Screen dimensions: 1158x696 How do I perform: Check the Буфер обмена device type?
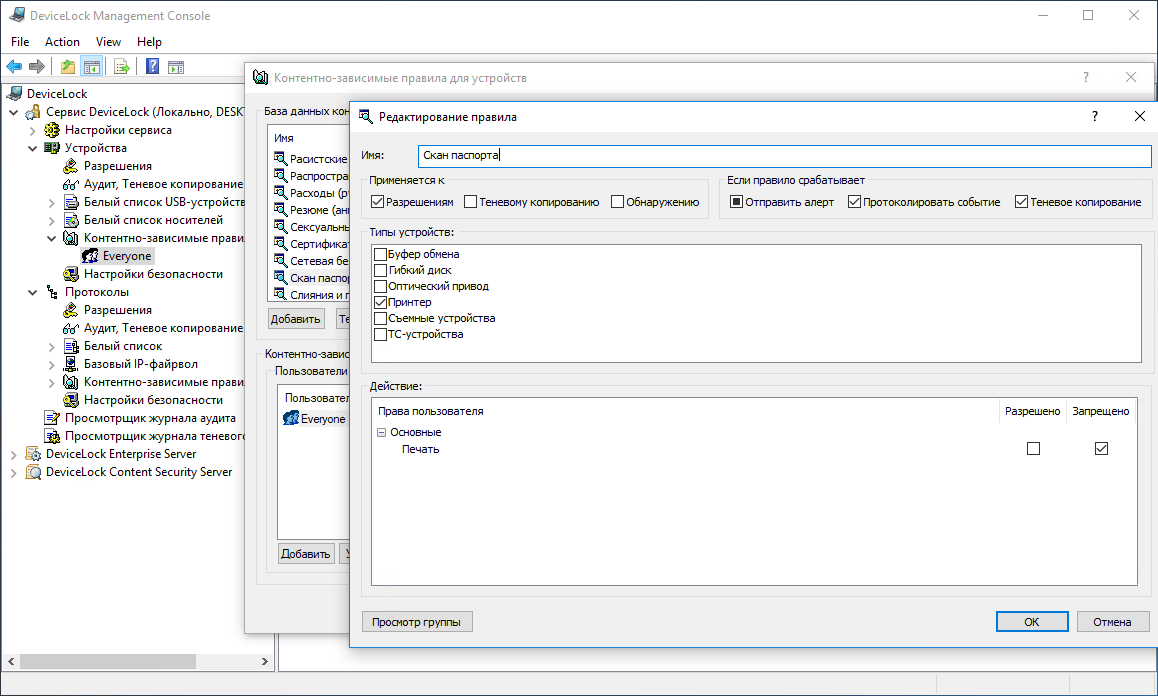380,254
